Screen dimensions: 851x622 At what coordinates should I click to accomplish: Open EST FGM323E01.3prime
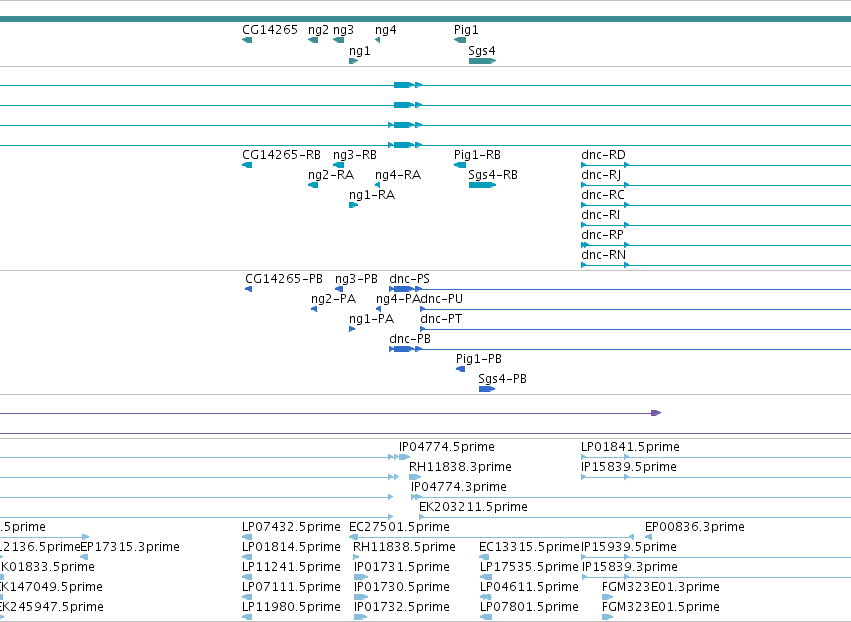point(661,588)
